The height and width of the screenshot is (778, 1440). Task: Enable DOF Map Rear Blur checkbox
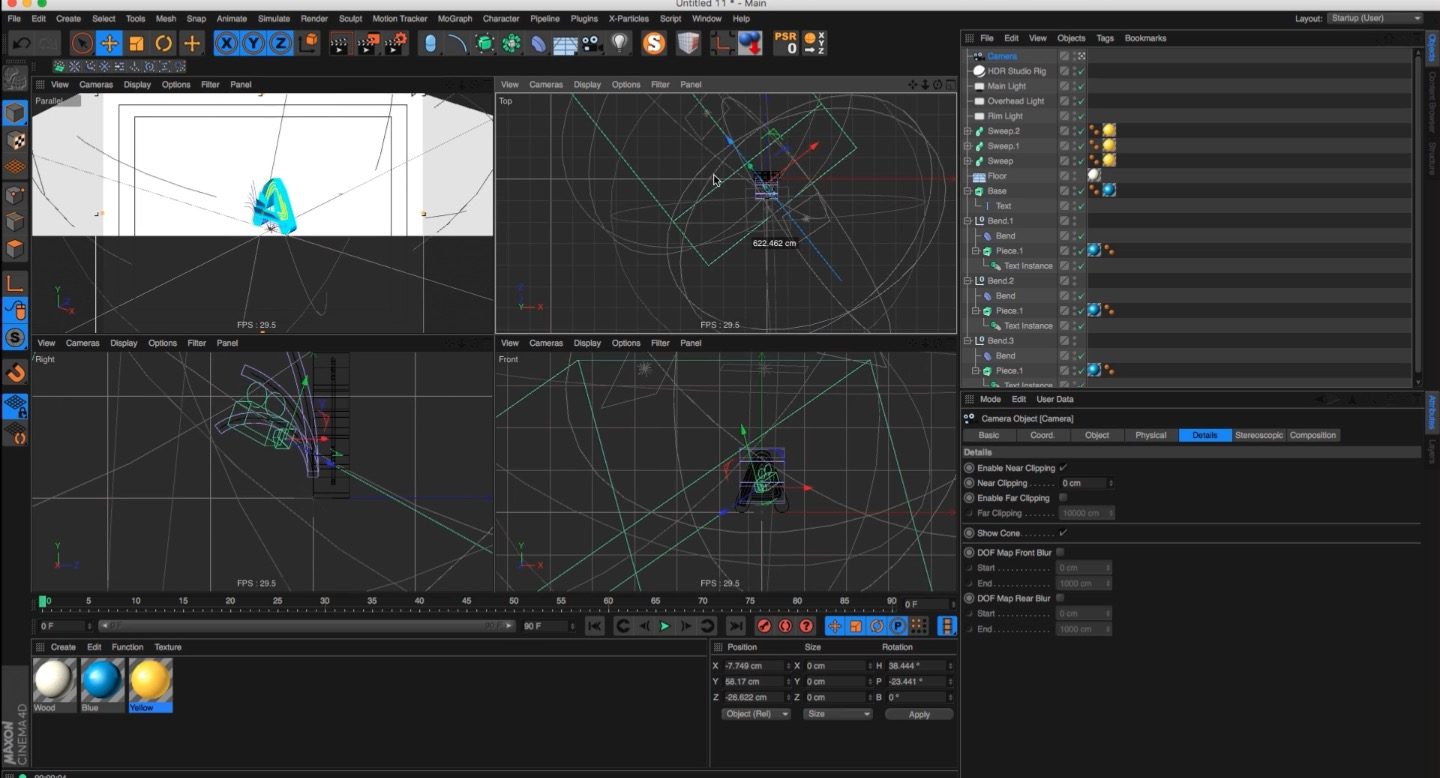(x=1060, y=598)
